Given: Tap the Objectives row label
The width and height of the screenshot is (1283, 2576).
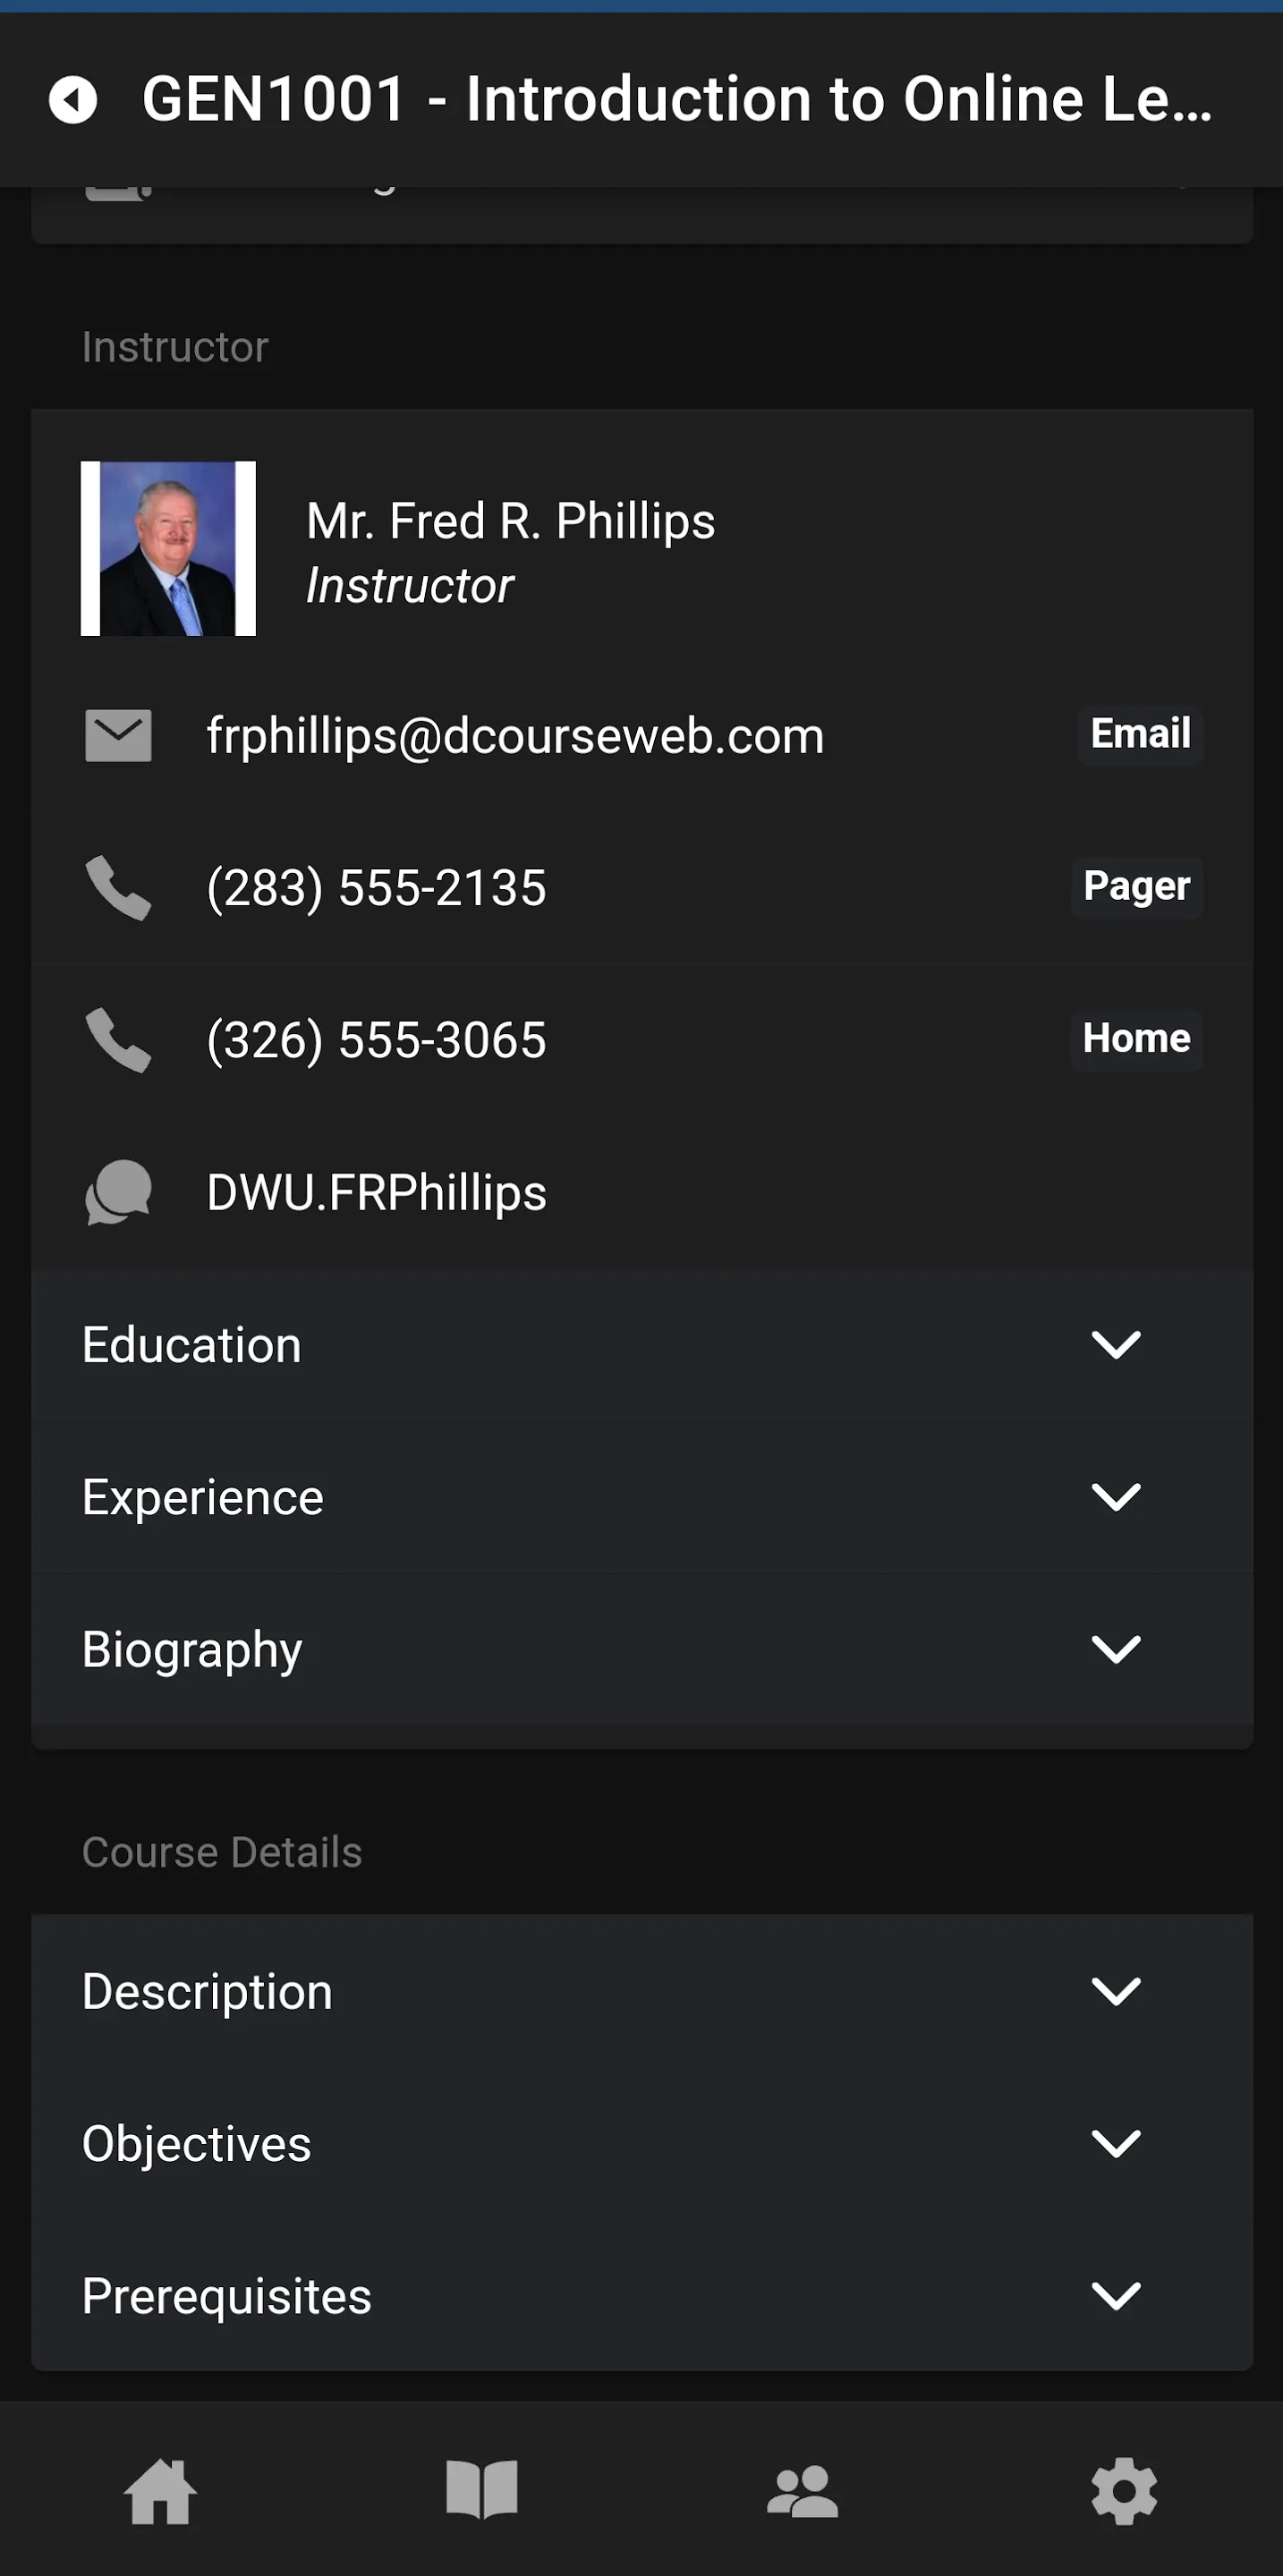Looking at the screenshot, I should (196, 2144).
